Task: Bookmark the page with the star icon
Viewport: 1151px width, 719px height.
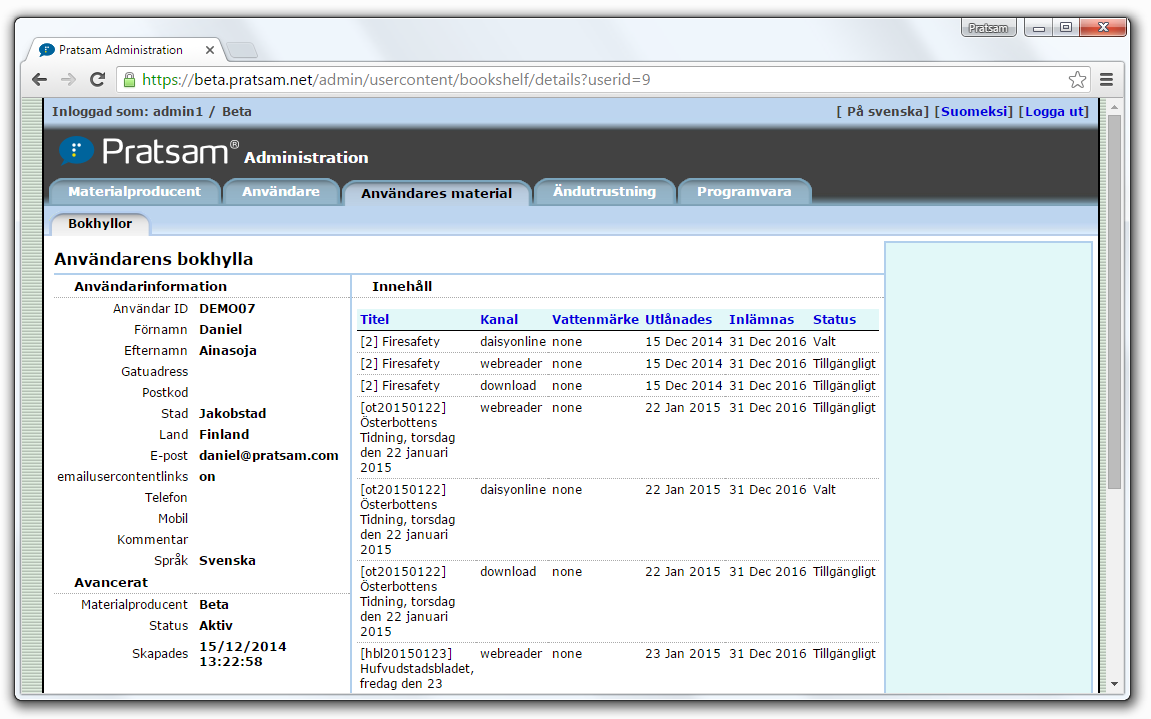Action: point(1077,78)
